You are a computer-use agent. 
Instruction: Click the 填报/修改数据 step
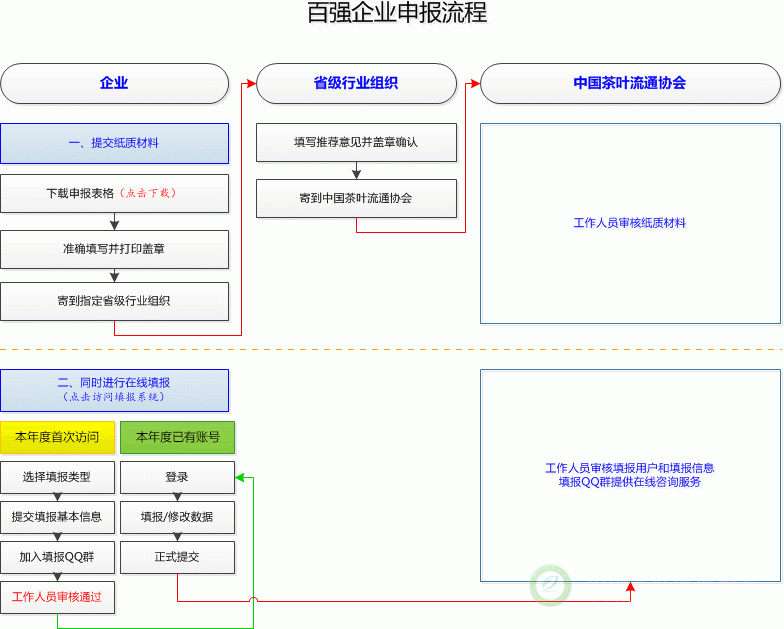[177, 517]
